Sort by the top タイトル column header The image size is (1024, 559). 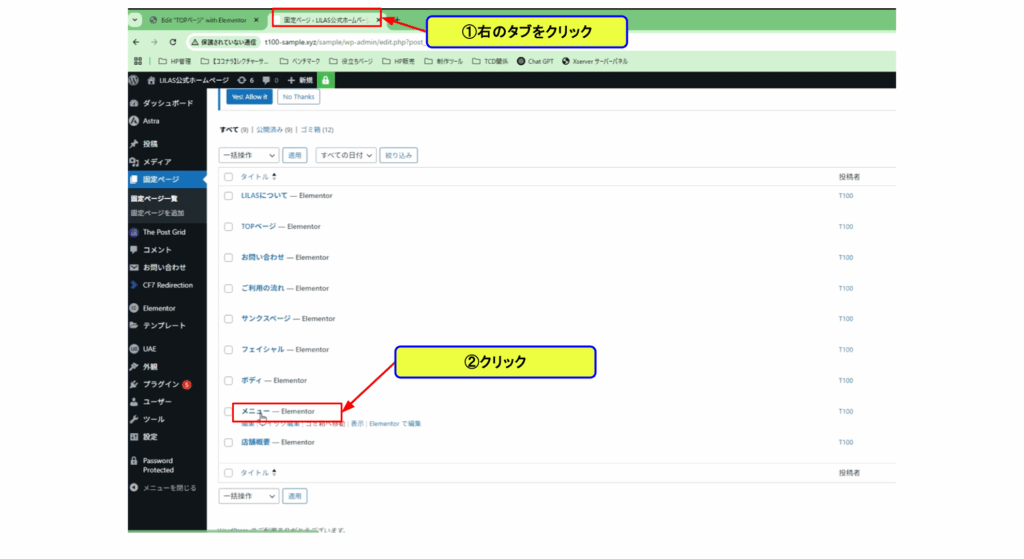click(258, 177)
